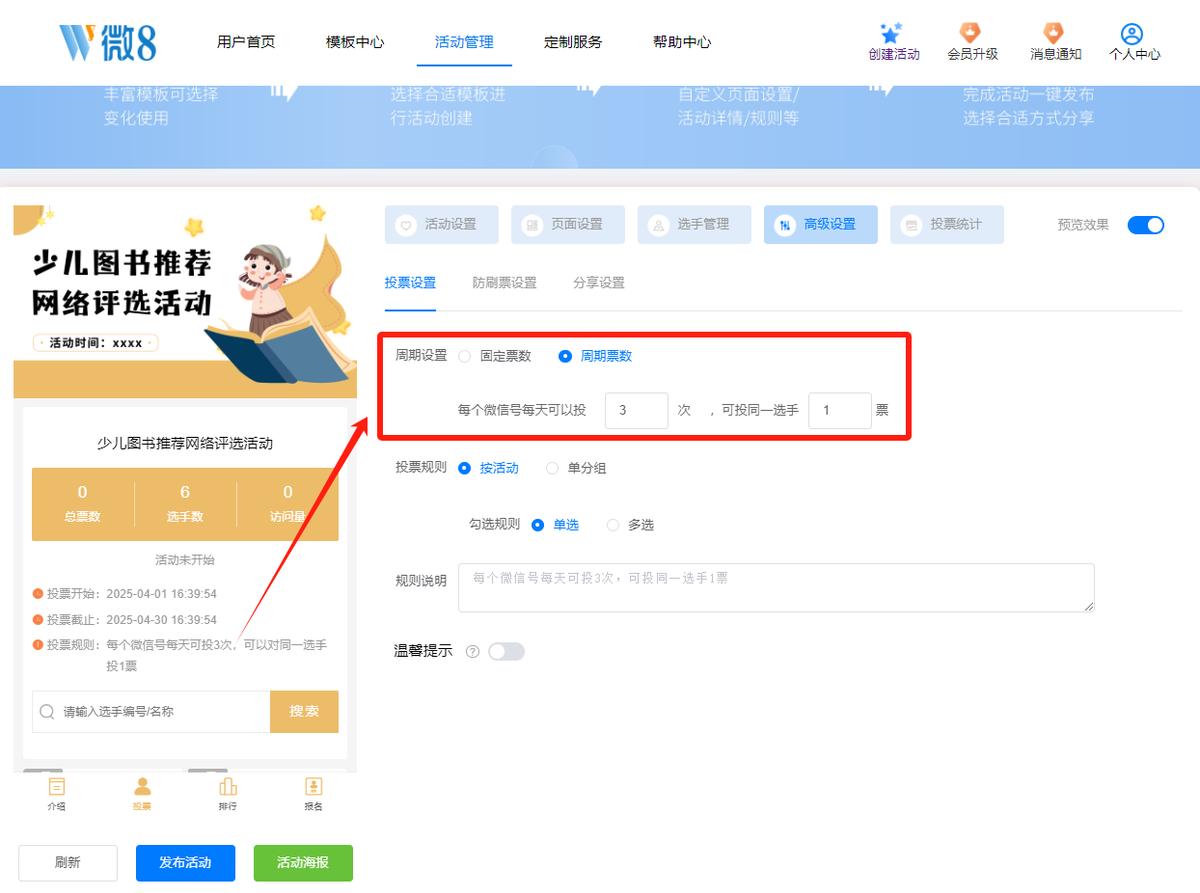
Task: Open 消息通知 icon
Action: 1054,33
